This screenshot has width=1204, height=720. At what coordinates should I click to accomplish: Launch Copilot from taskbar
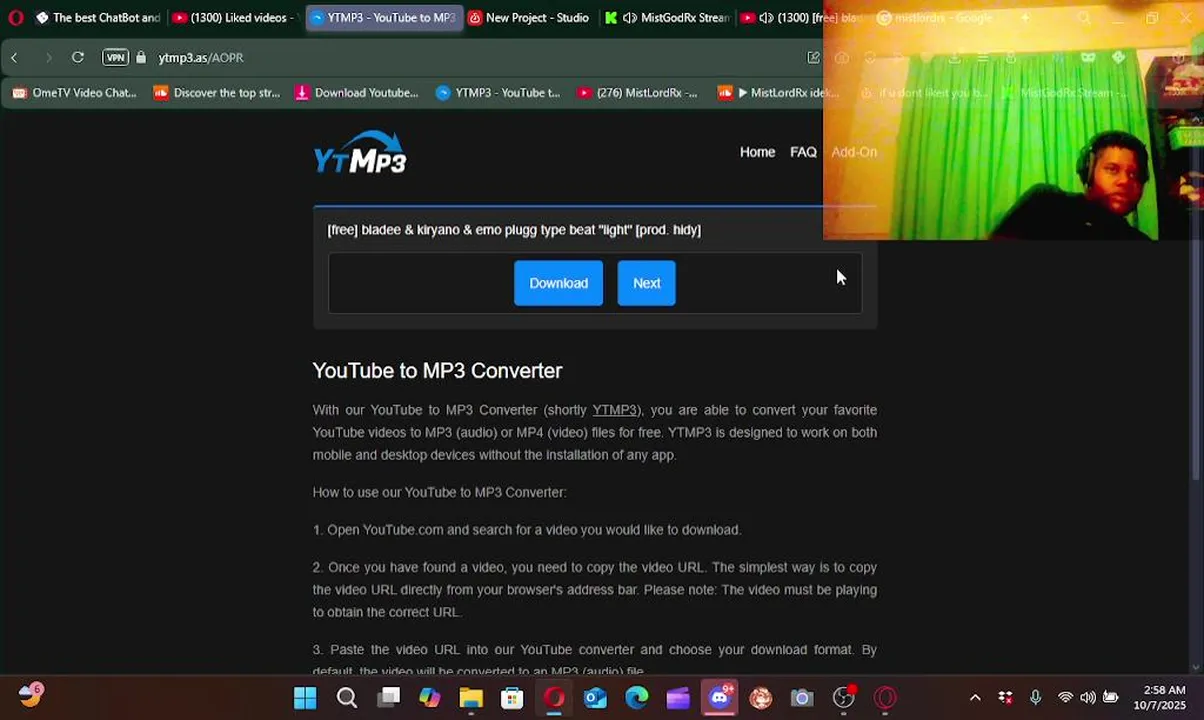pos(430,698)
